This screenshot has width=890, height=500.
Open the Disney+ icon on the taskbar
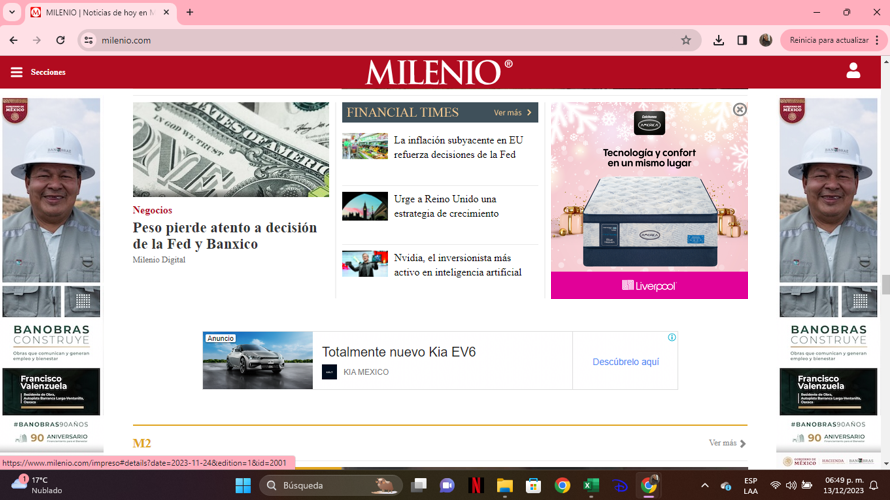pos(620,485)
